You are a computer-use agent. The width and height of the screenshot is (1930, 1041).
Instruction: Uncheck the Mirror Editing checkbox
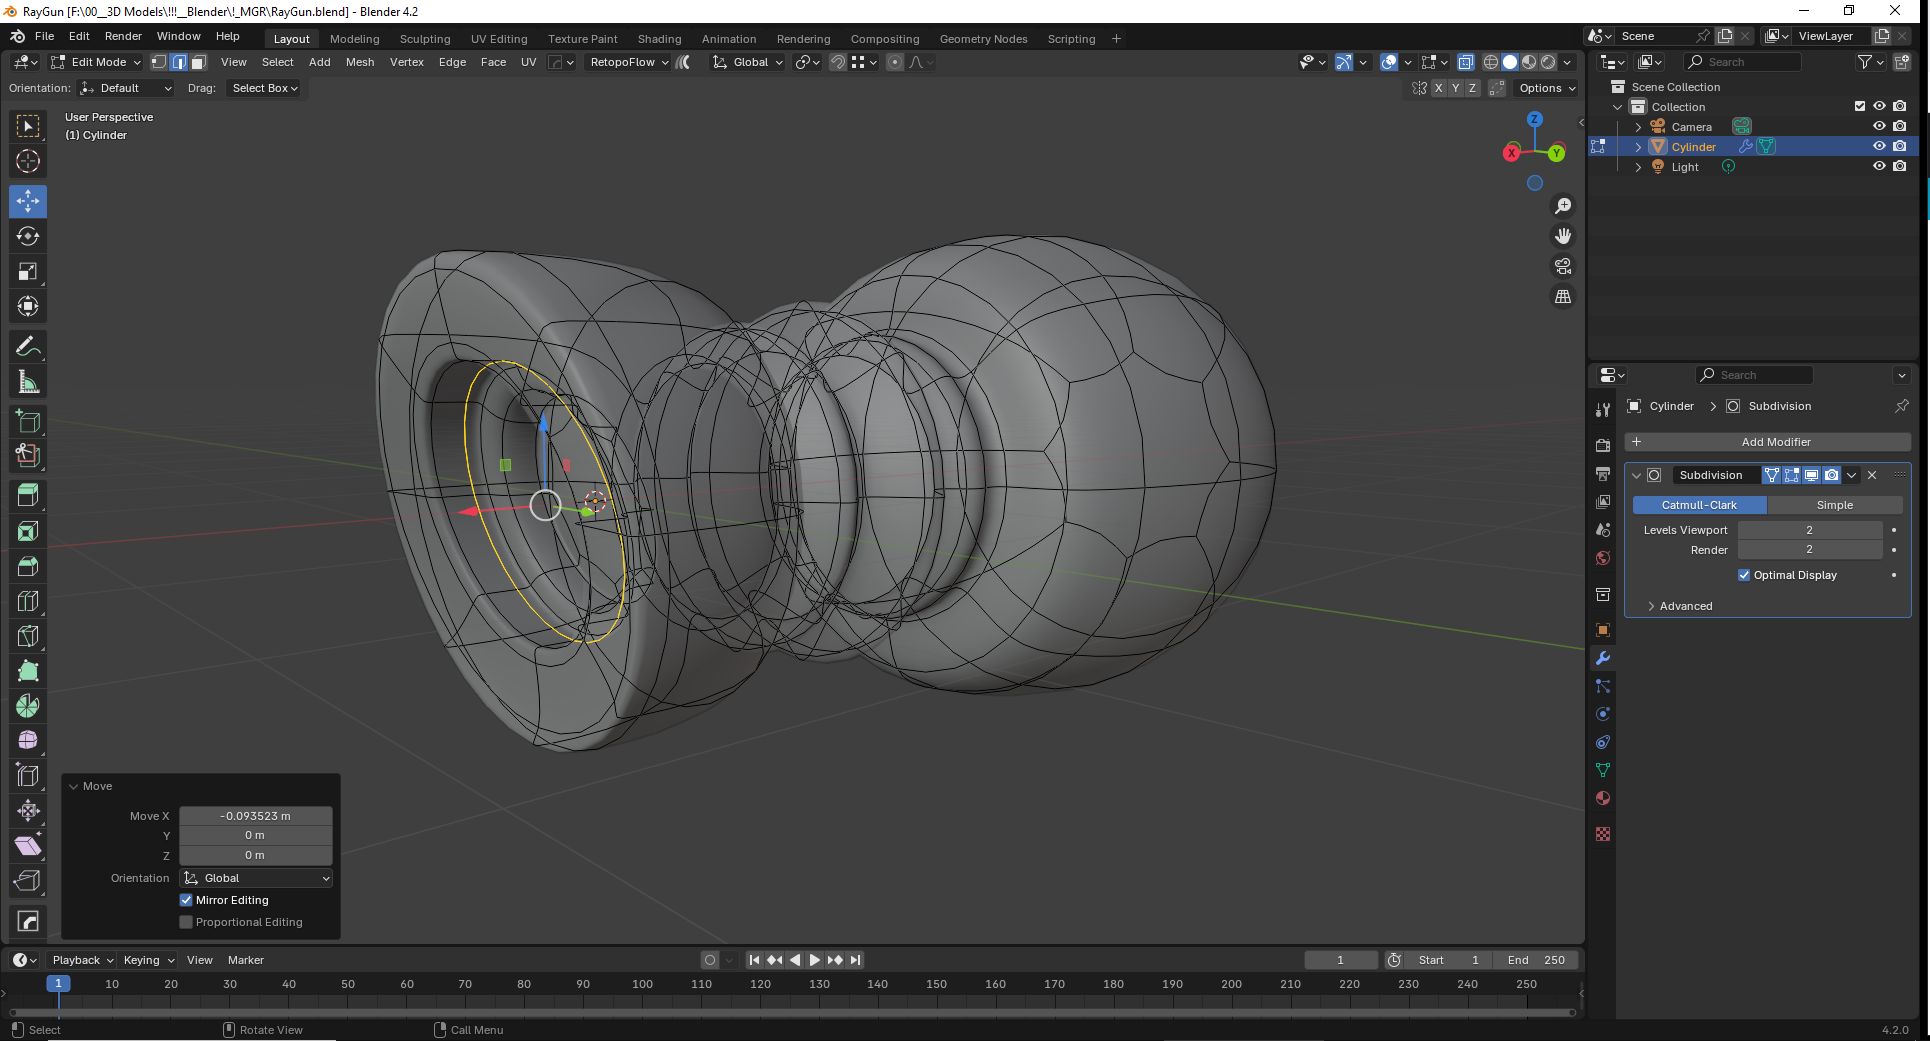pyautogui.click(x=186, y=900)
